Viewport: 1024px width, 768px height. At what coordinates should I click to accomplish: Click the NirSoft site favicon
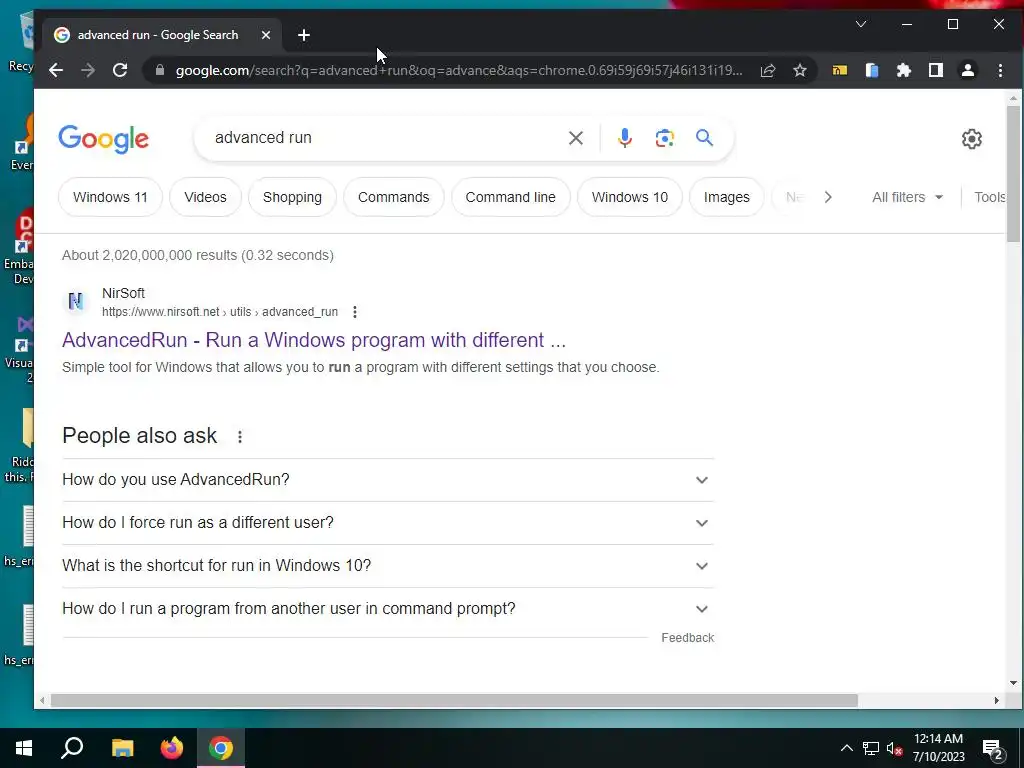76,301
